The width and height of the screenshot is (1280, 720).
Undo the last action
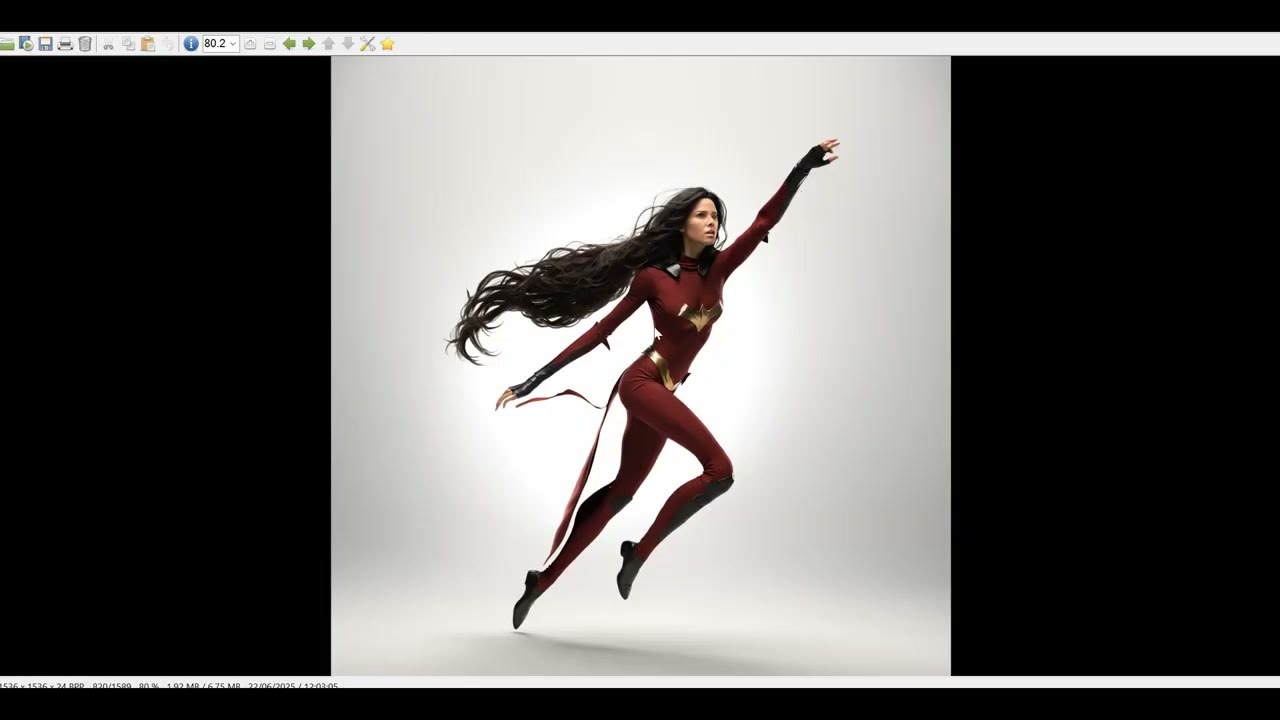click(x=167, y=44)
